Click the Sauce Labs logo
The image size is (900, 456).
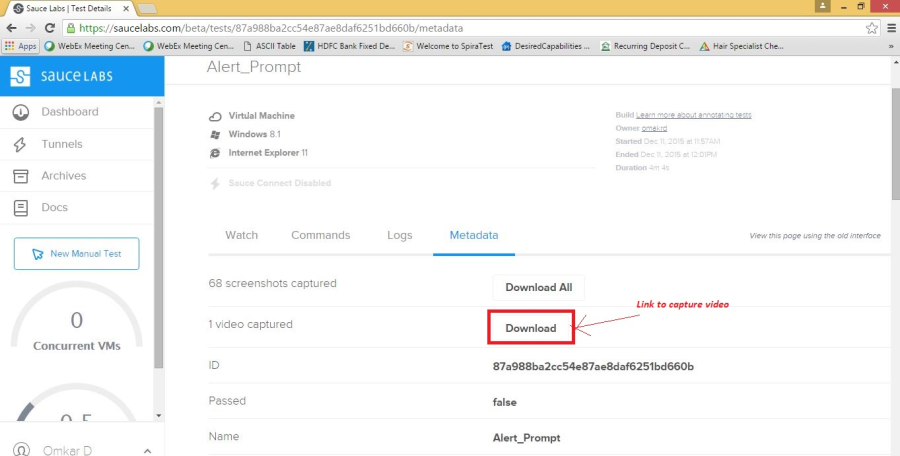[62, 77]
